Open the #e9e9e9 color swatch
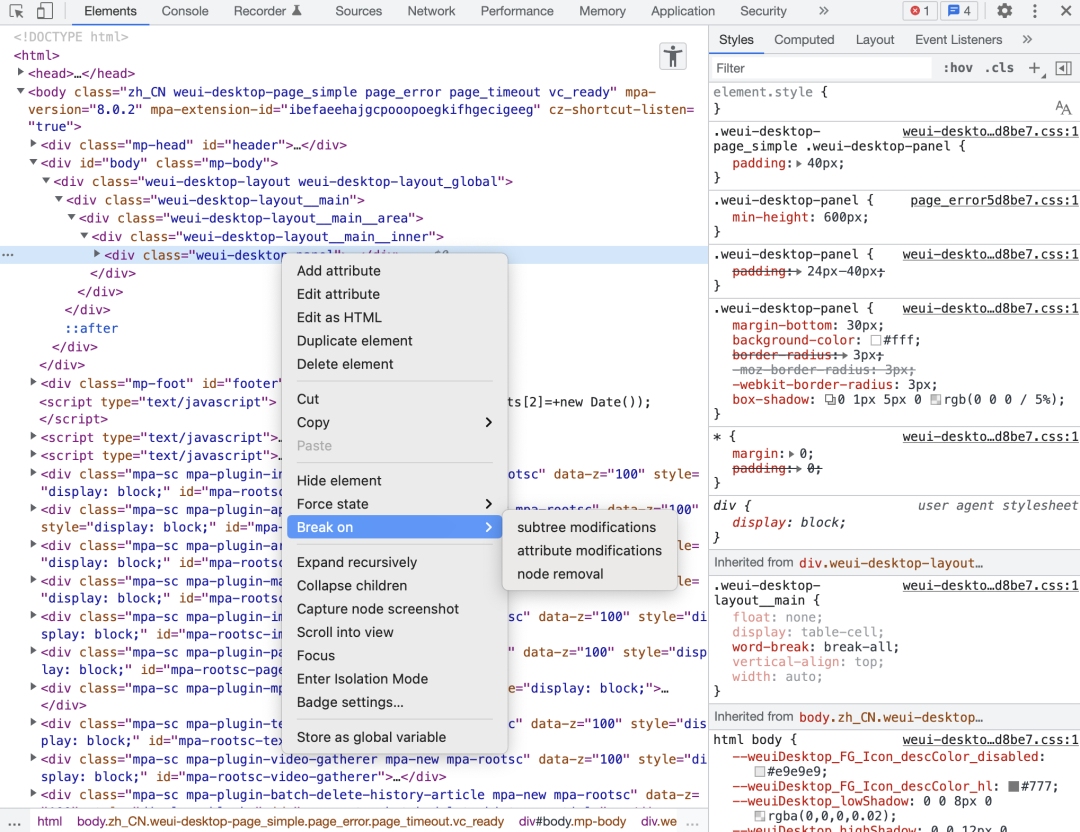This screenshot has height=832, width=1080. pyautogui.click(x=760, y=772)
